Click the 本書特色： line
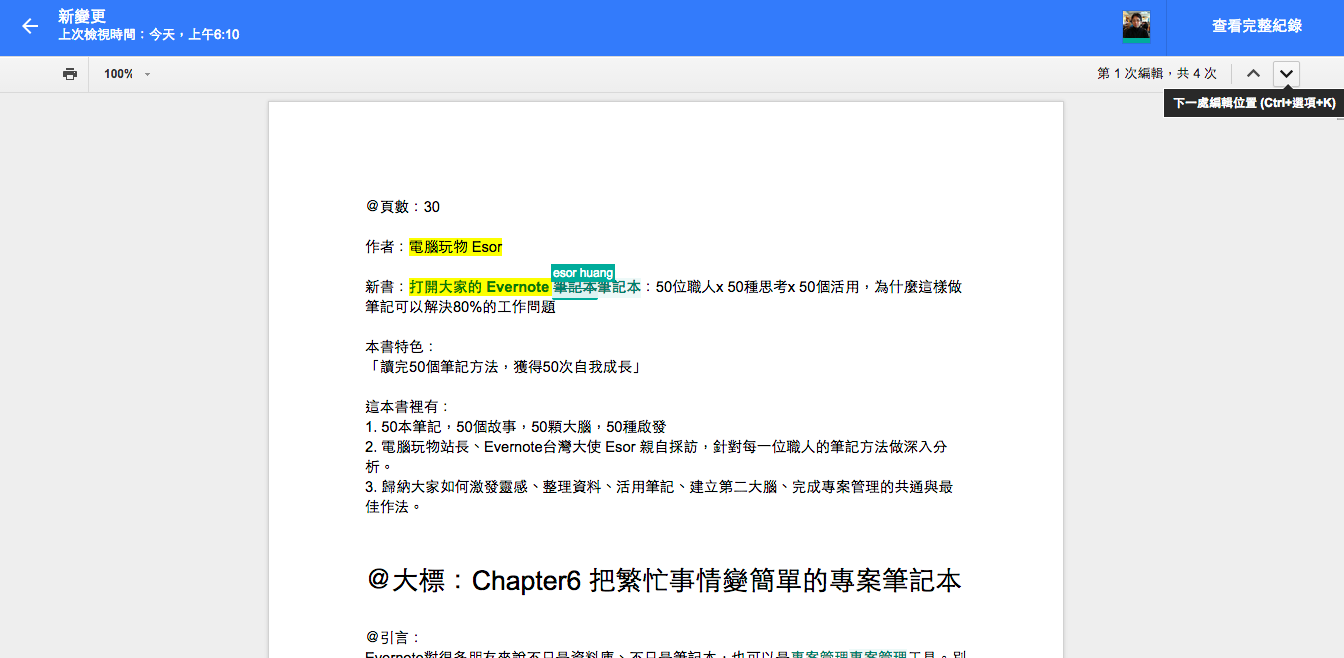The width and height of the screenshot is (1344, 658). (x=401, y=347)
